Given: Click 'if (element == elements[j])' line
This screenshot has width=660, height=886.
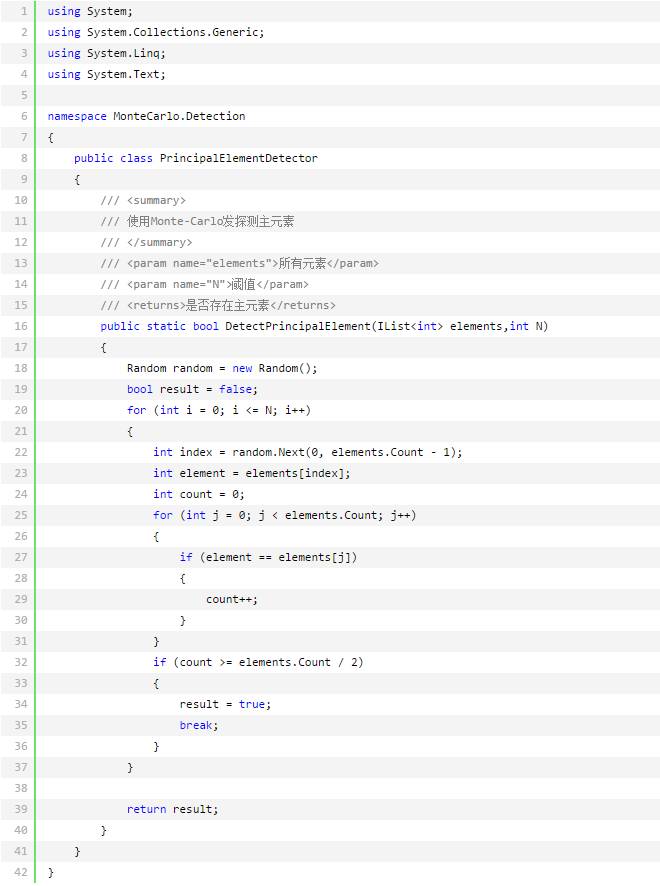Looking at the screenshot, I should (268, 557).
